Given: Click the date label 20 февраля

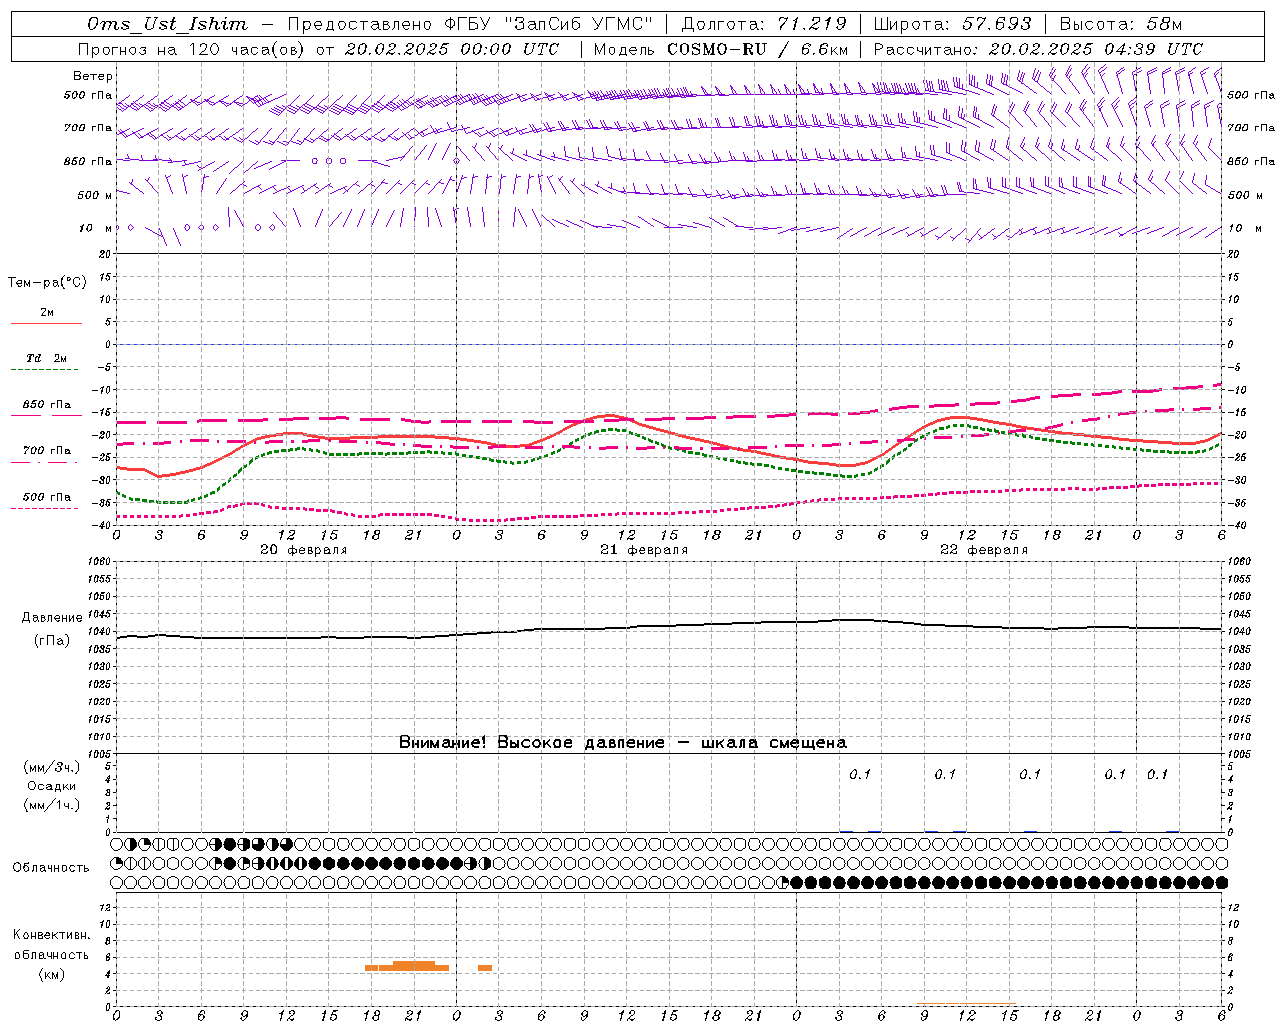Looking at the screenshot, I should (303, 550).
